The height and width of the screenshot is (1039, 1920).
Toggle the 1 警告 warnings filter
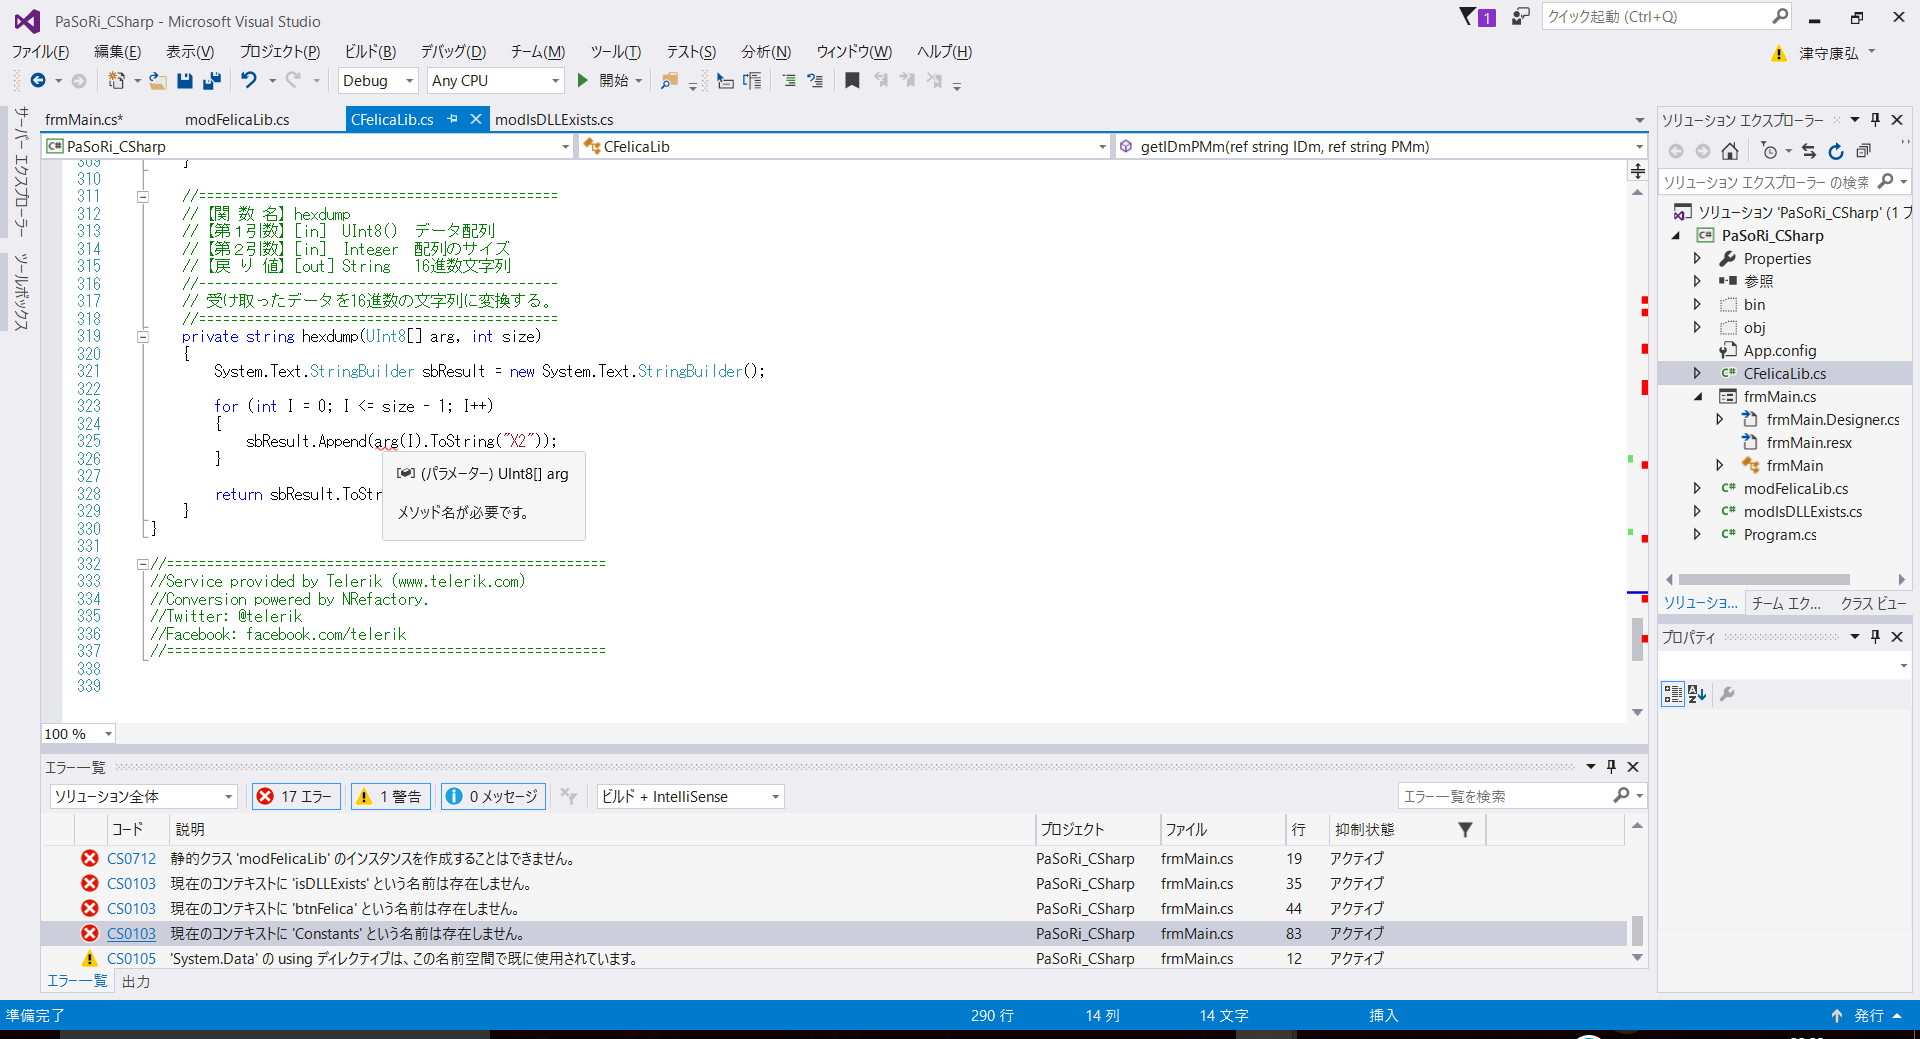pos(390,796)
